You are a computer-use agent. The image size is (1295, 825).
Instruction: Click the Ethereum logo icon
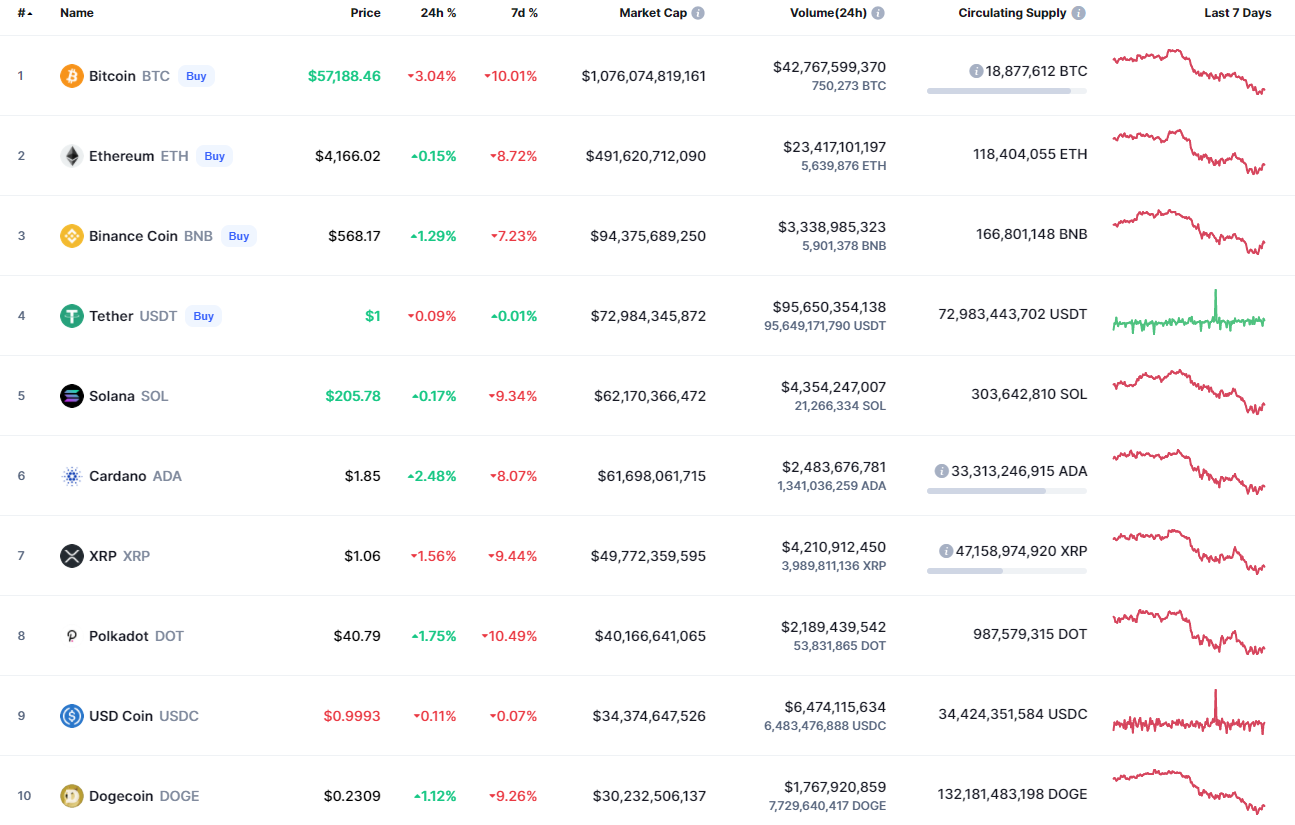click(x=72, y=156)
